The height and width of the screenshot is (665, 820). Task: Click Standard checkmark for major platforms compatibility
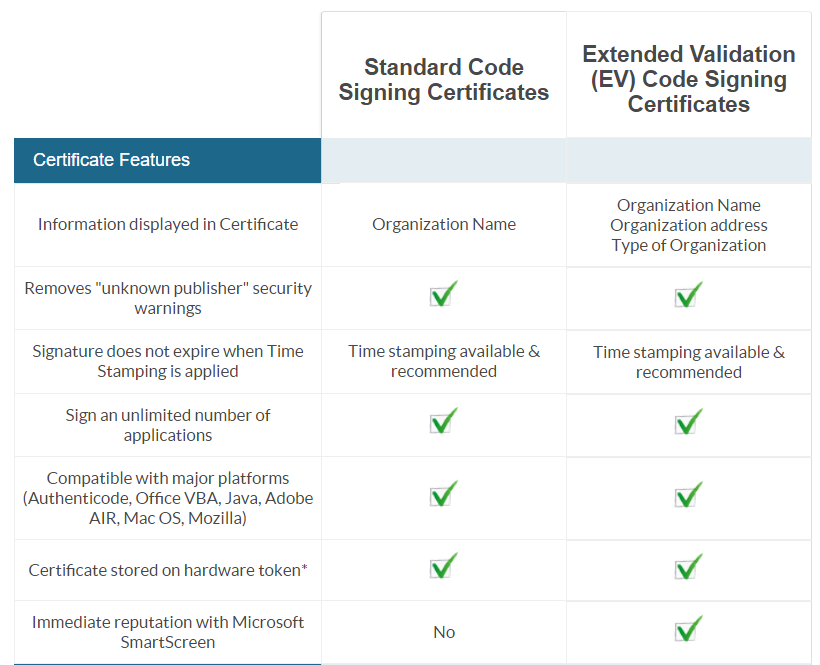pyautogui.click(x=444, y=494)
